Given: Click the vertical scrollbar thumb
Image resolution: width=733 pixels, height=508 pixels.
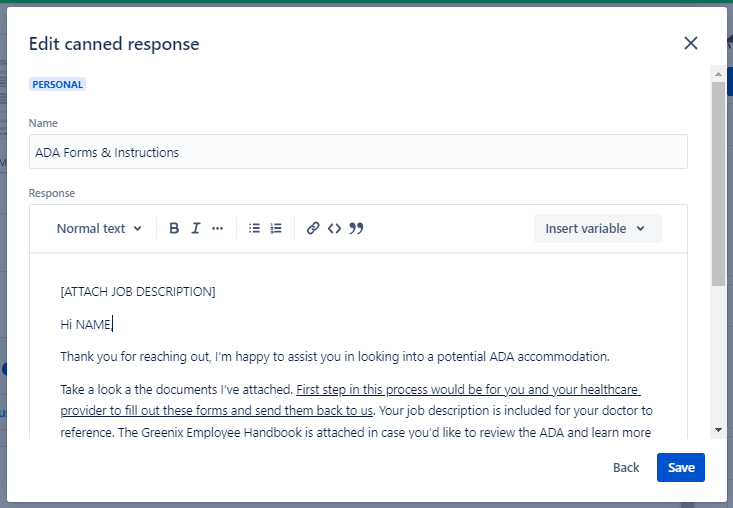Looking at the screenshot, I should [x=718, y=183].
